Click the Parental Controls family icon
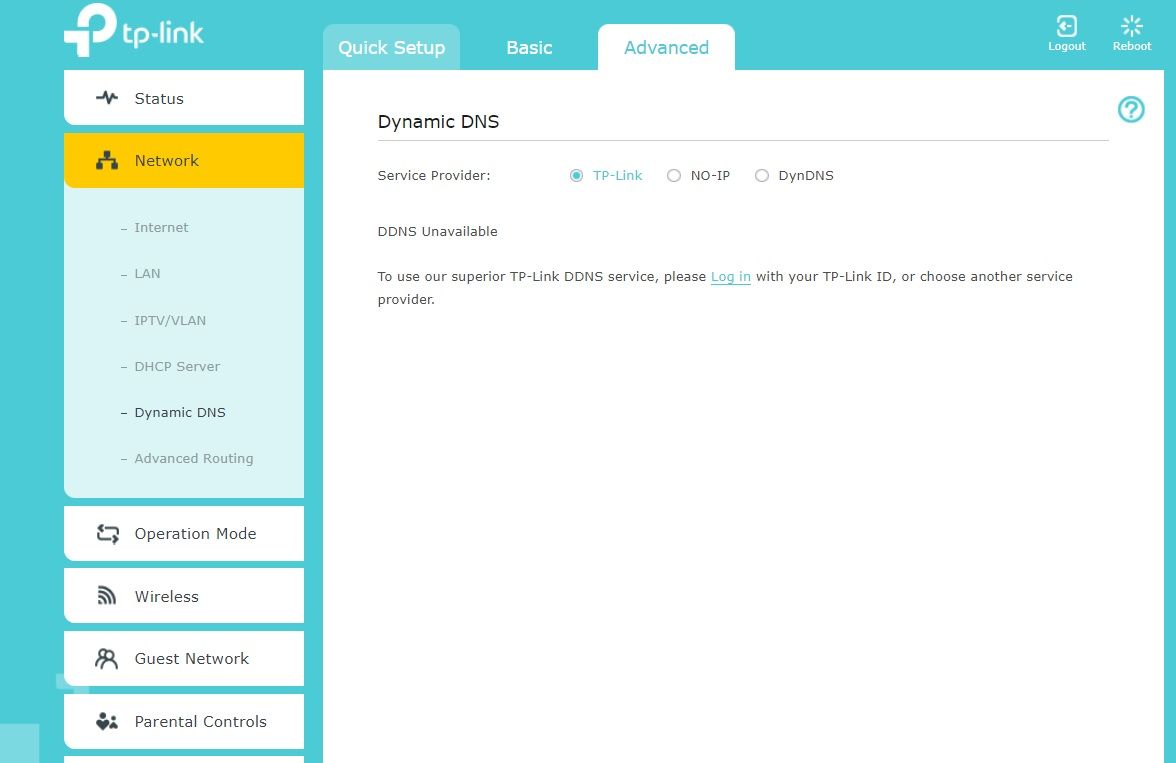This screenshot has width=1176, height=763. pyautogui.click(x=107, y=721)
